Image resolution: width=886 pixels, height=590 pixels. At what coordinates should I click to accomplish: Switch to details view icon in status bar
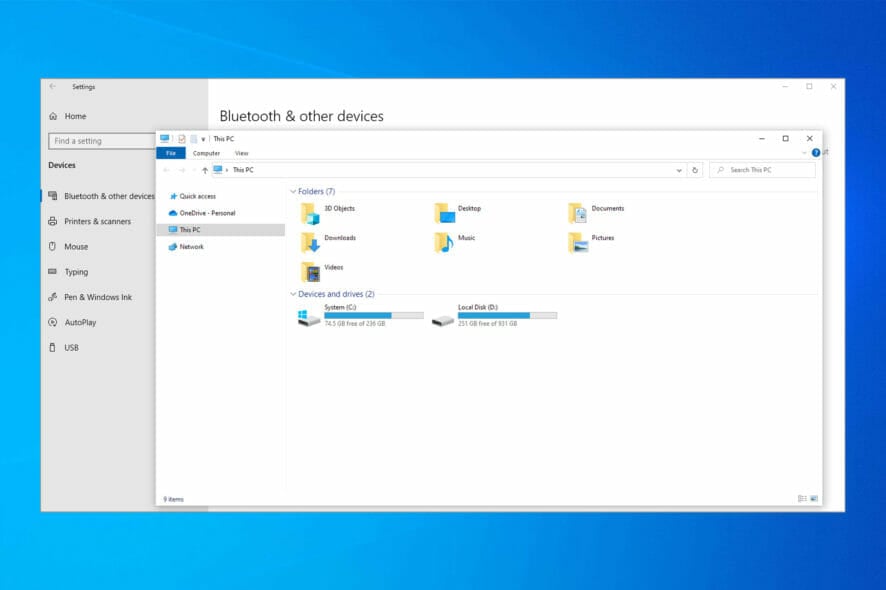tap(802, 498)
